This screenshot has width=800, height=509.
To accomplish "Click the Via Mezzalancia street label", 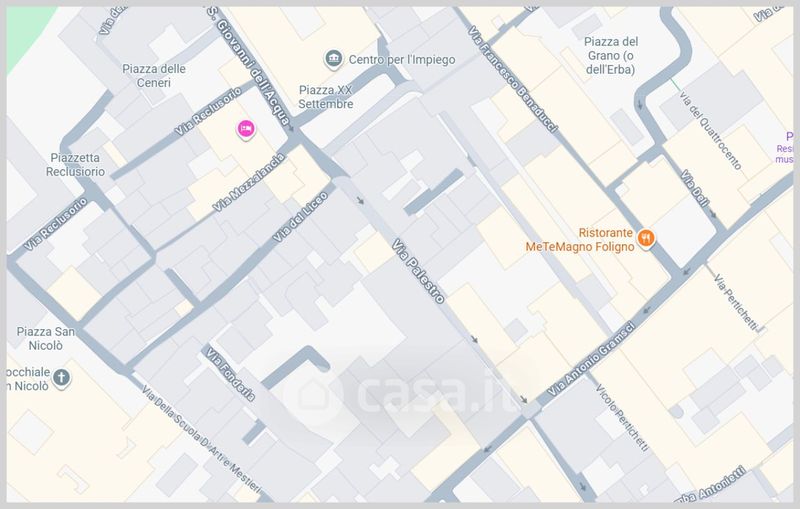I will (x=248, y=183).
